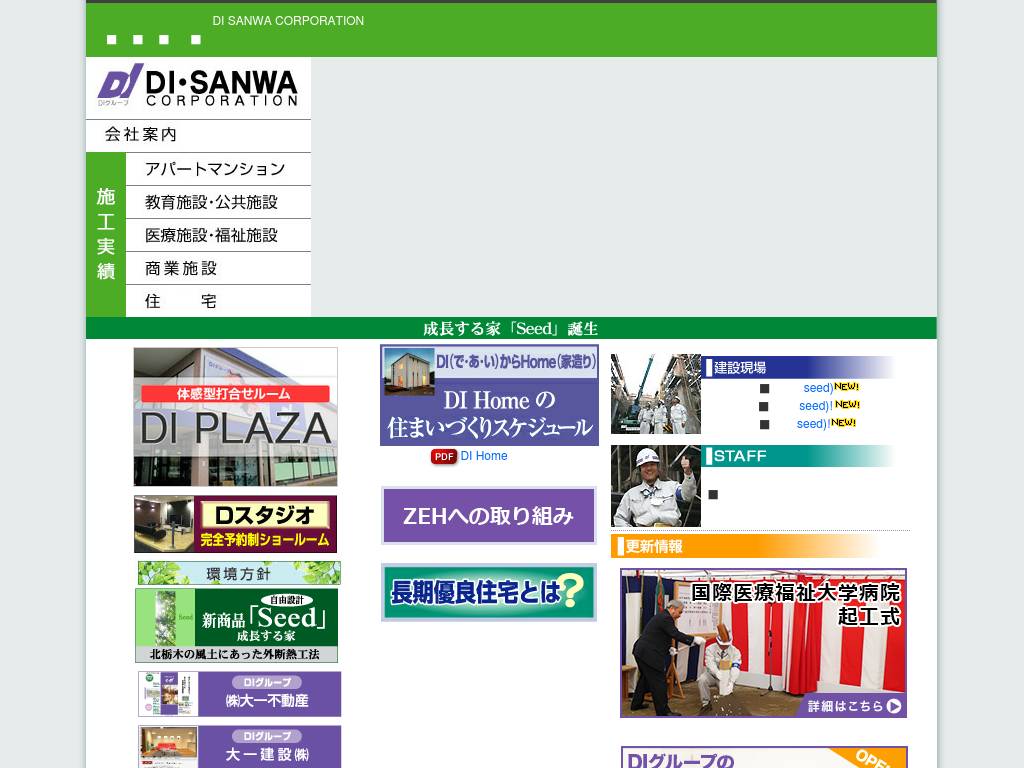This screenshot has height=768, width=1024.
Task: Click the 成長する家「Seed」誕生 banner bar
Action: coord(511,328)
